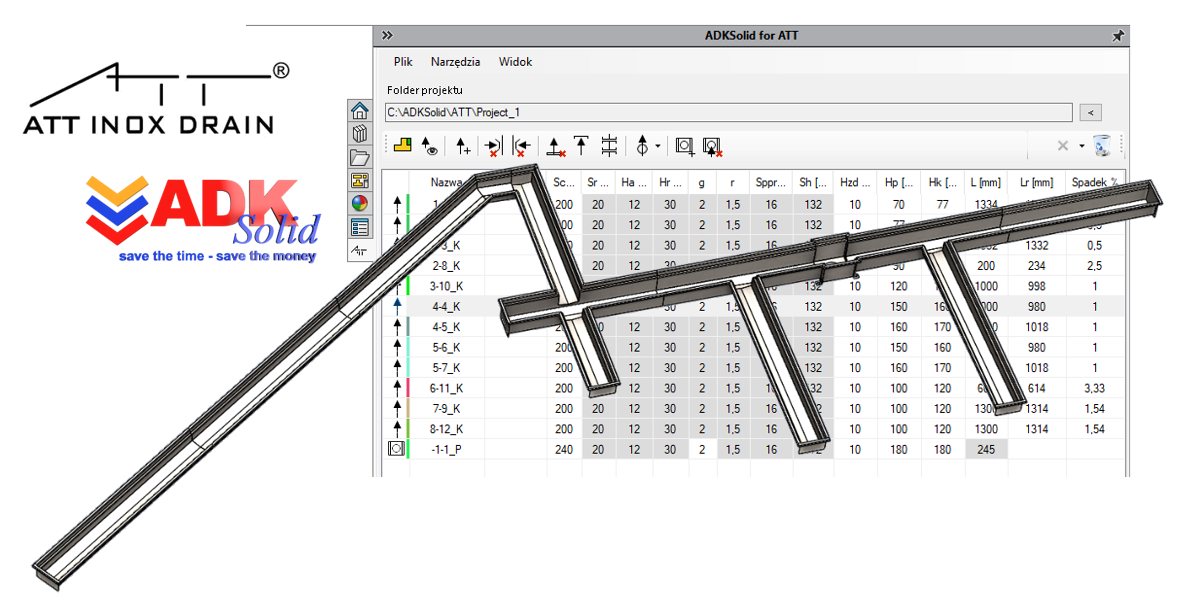Screen dimensions: 1187x610
Task: Click the add outlet box plus icon
Action: click(684, 146)
